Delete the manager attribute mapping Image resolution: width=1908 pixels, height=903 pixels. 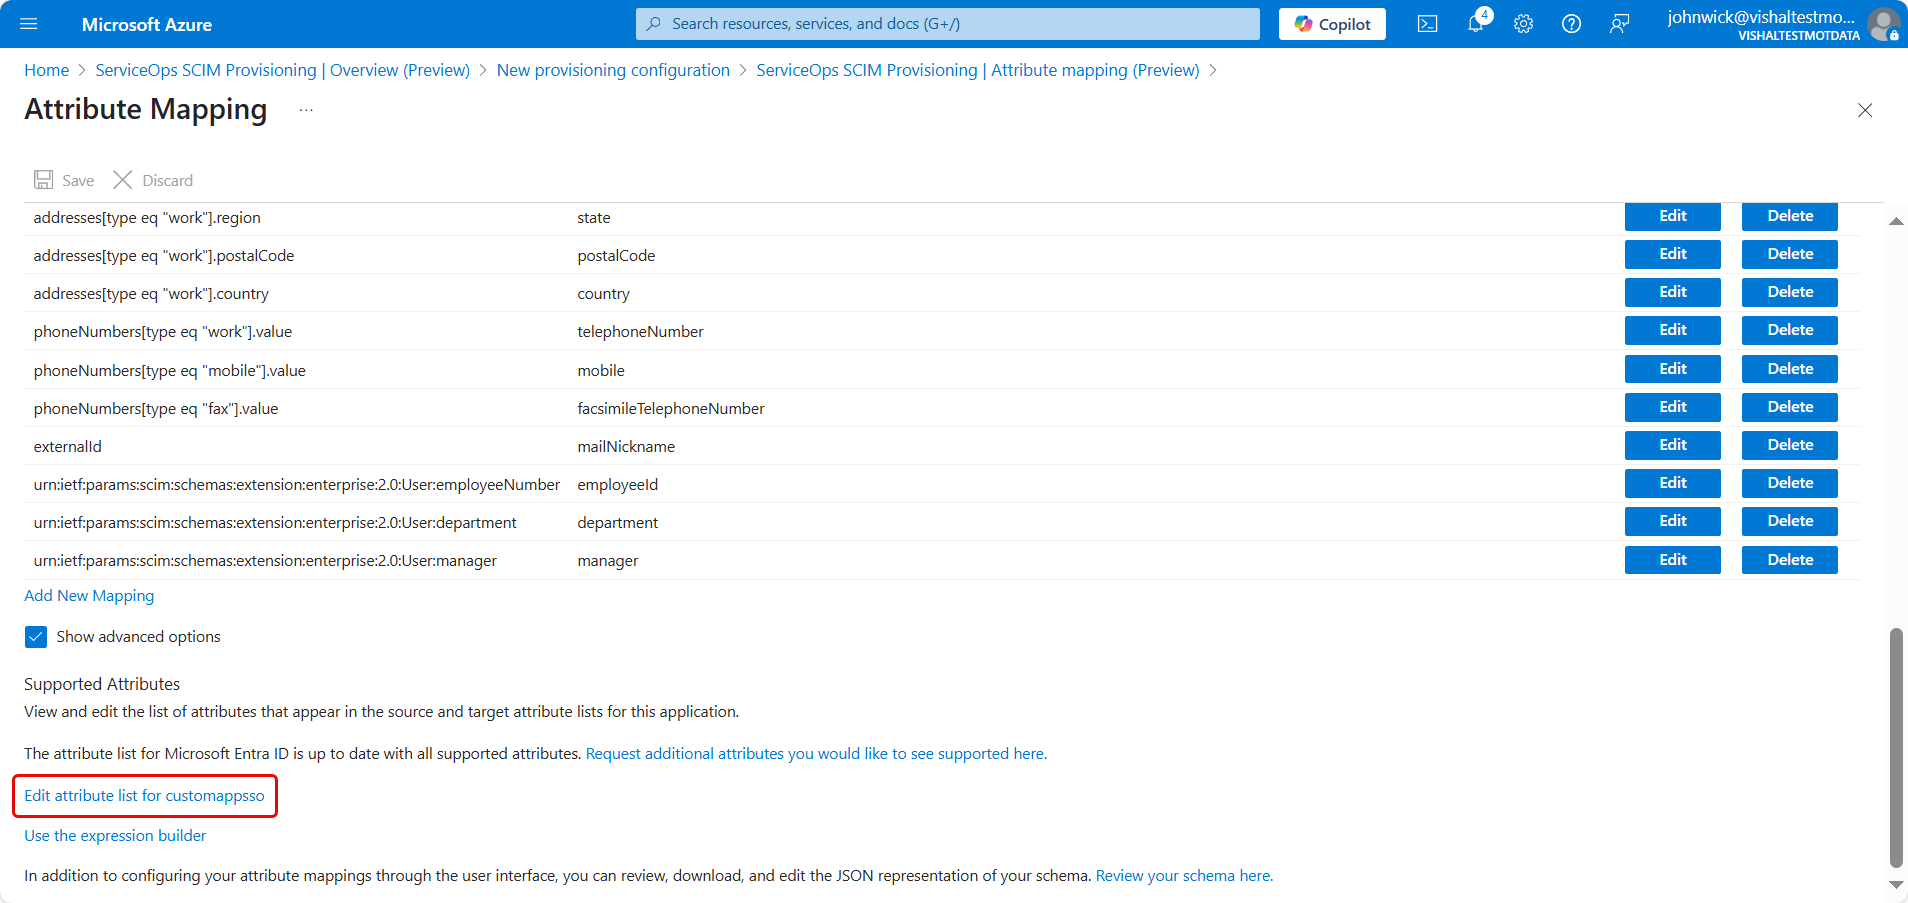coord(1789,560)
